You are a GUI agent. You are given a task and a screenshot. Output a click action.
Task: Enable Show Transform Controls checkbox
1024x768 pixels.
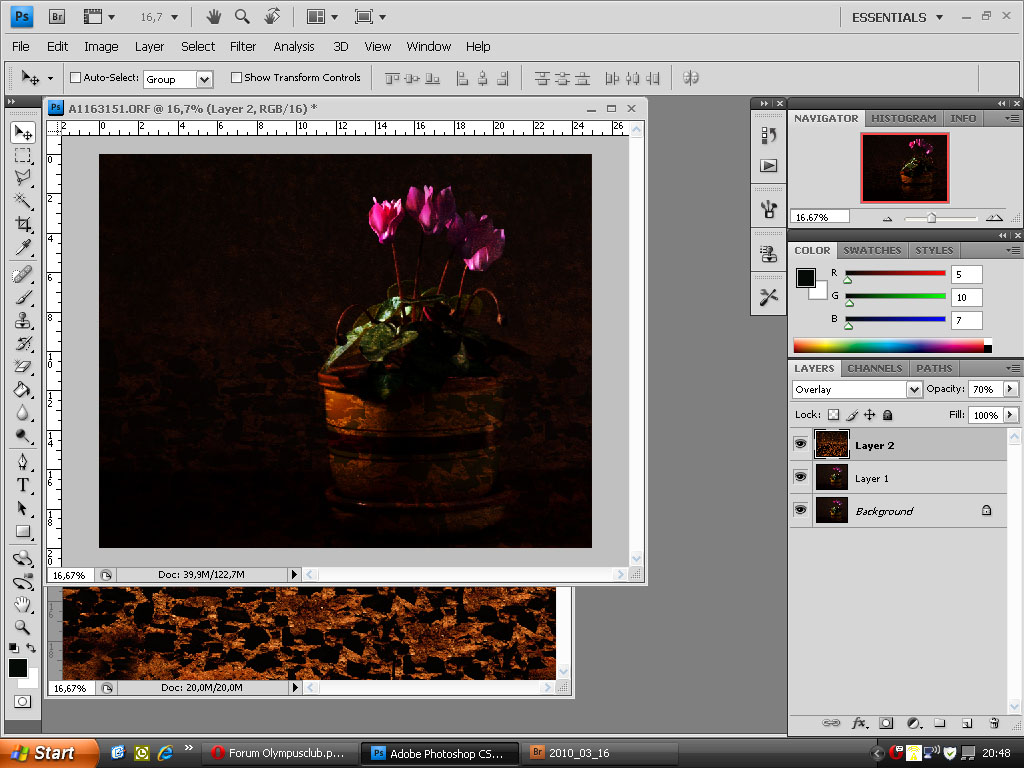coord(236,78)
